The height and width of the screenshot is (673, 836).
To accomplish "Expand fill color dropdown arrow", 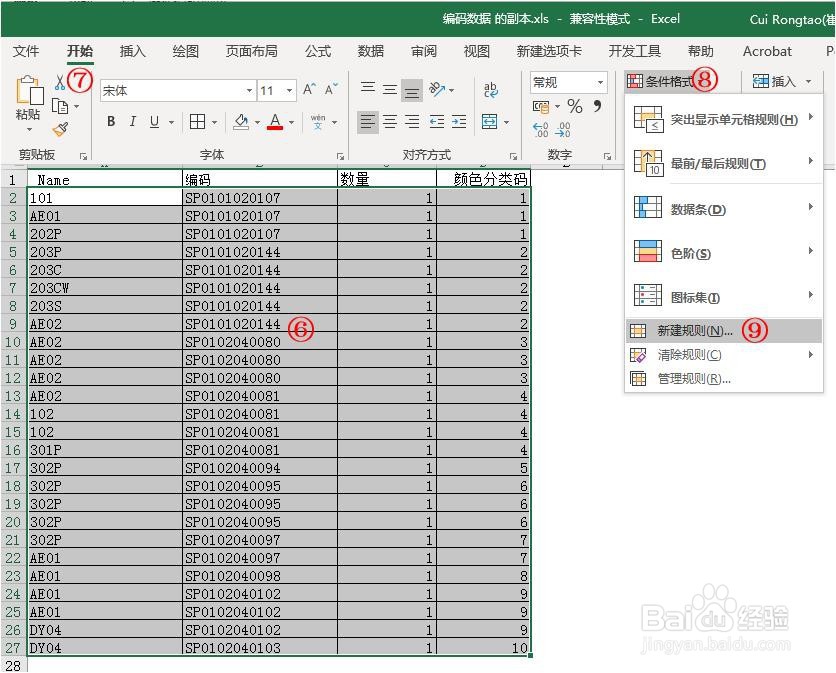I will click(257, 122).
